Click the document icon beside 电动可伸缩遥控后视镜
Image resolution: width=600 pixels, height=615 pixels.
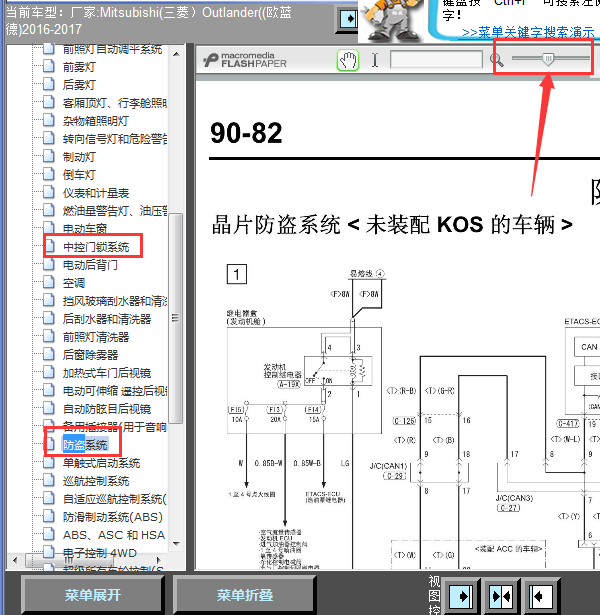click(x=49, y=389)
